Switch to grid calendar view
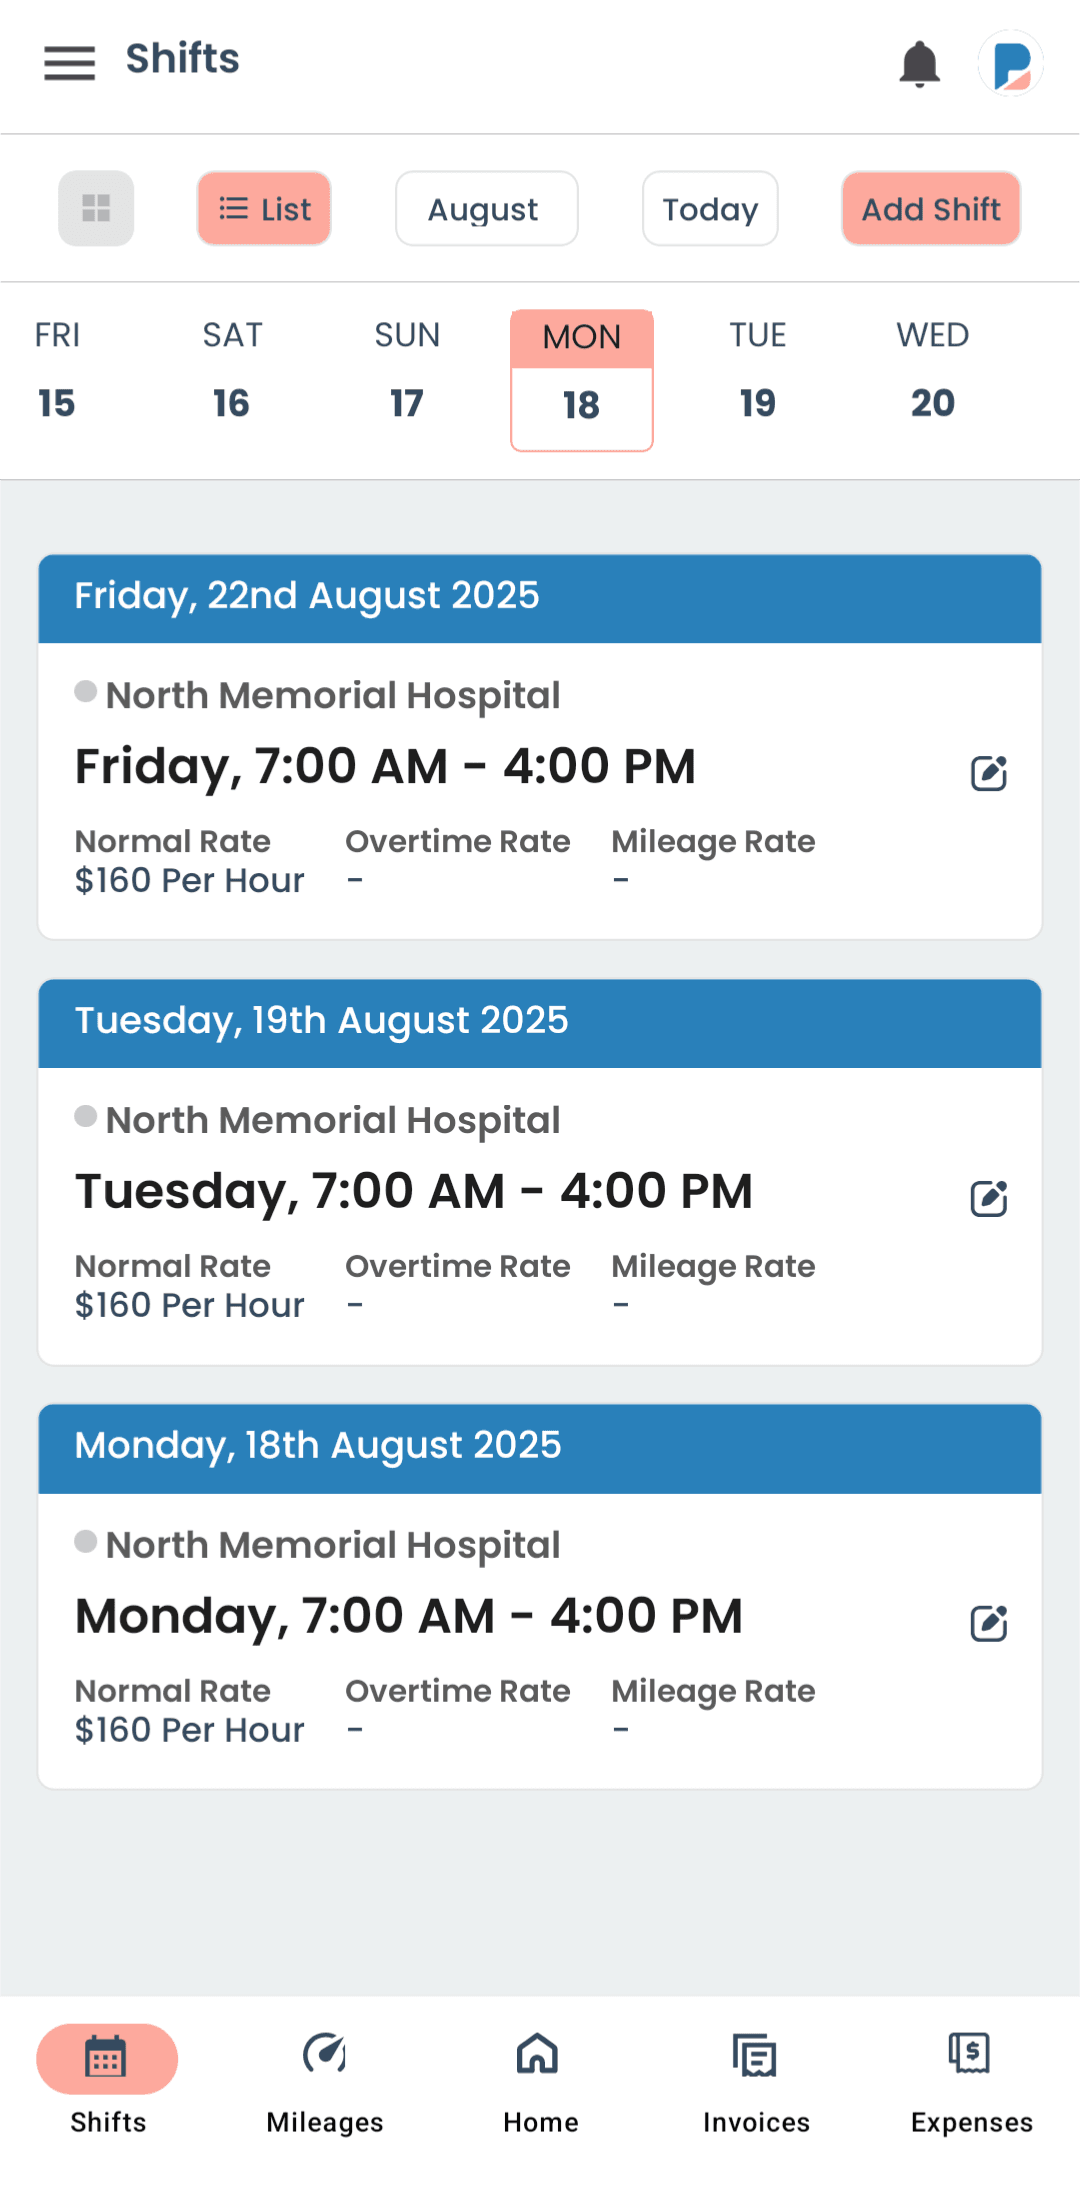 [x=96, y=208]
